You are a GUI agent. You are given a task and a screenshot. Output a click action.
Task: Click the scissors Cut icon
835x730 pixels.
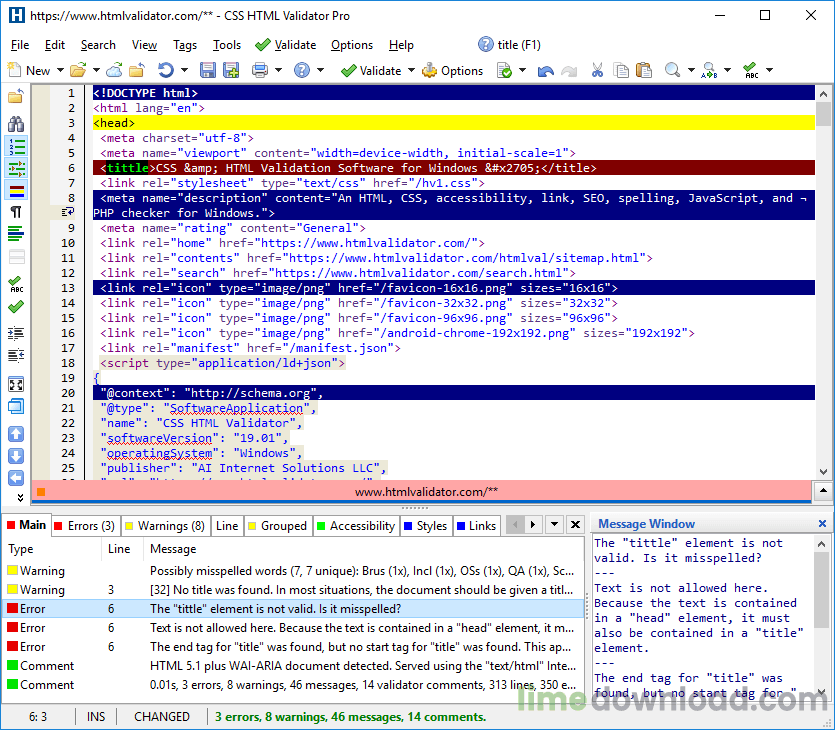pyautogui.click(x=597, y=70)
